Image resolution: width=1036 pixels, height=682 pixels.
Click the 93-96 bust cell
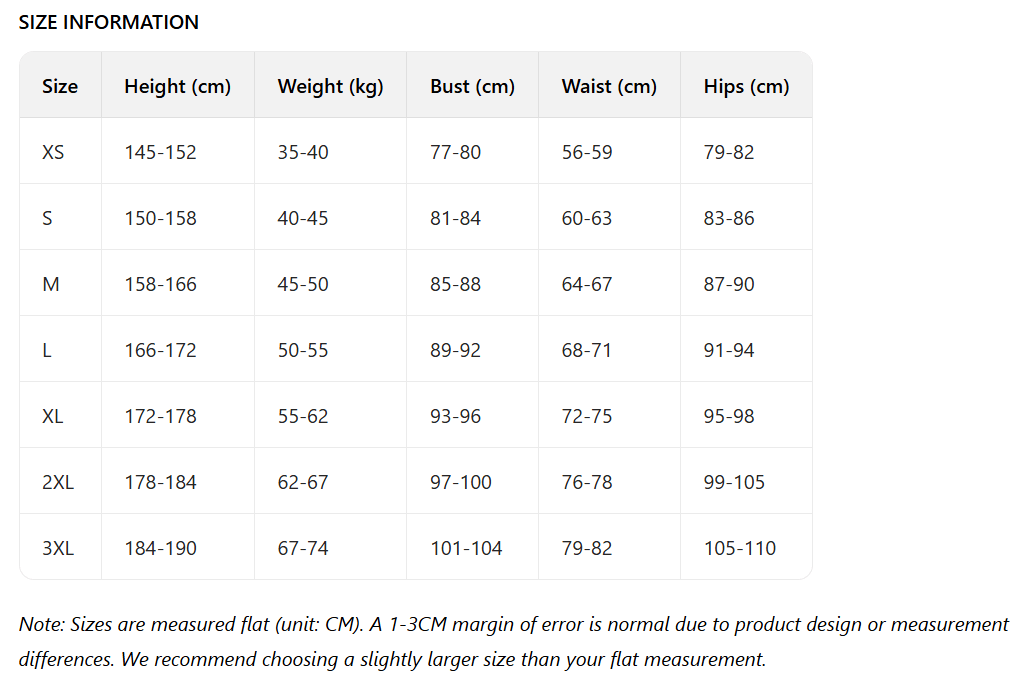point(455,416)
